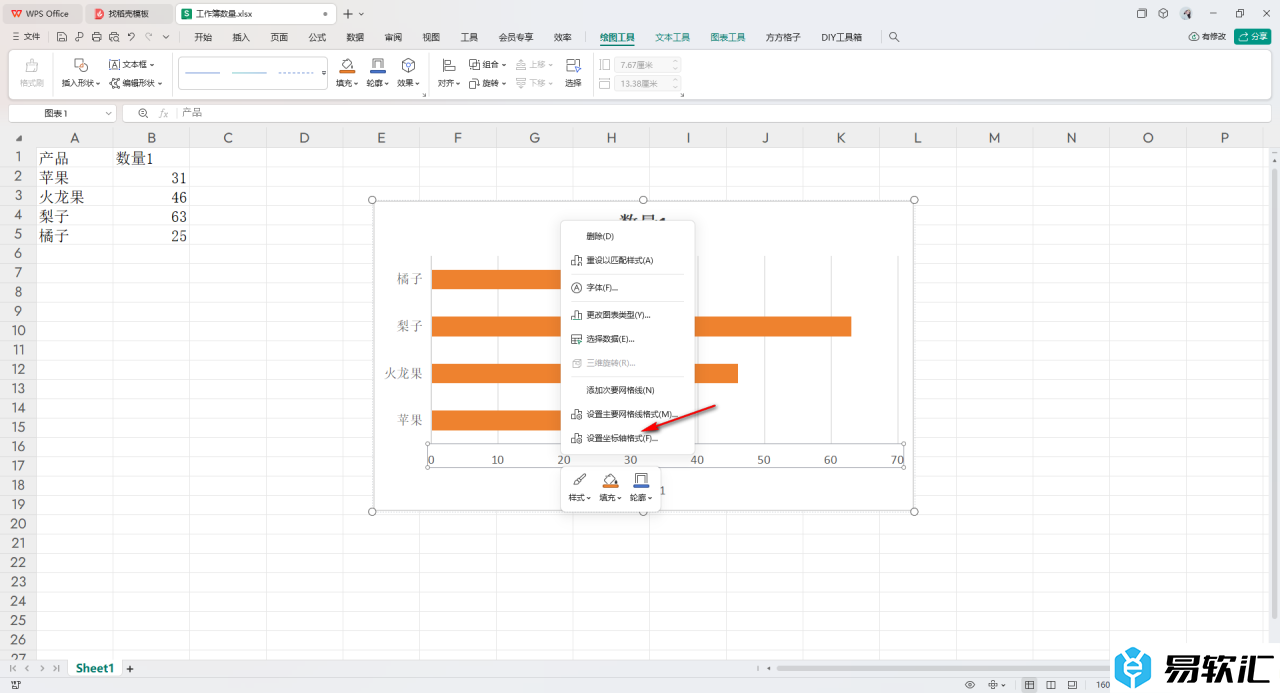Click the Outline (轮廓) icon in ribbon
1280x693 pixels.
pos(377,64)
